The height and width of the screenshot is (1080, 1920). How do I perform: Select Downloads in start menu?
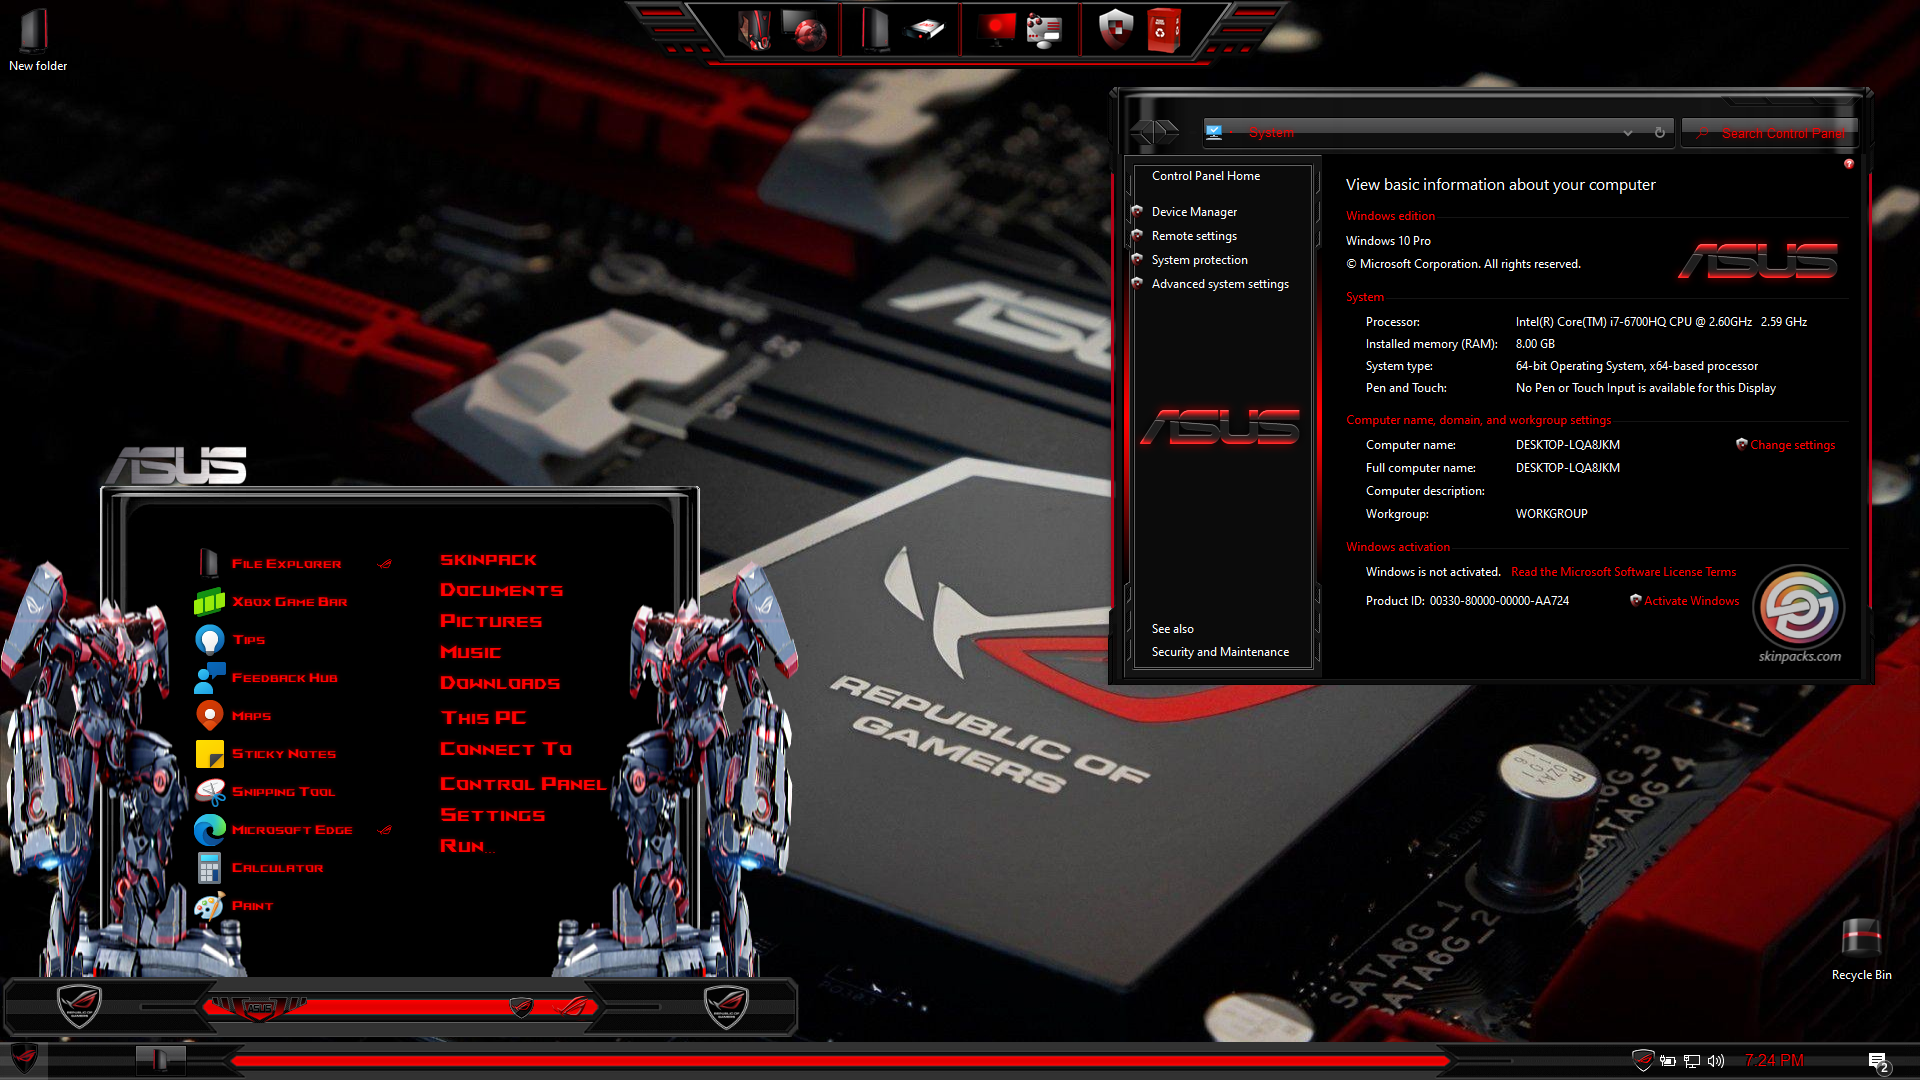point(500,683)
